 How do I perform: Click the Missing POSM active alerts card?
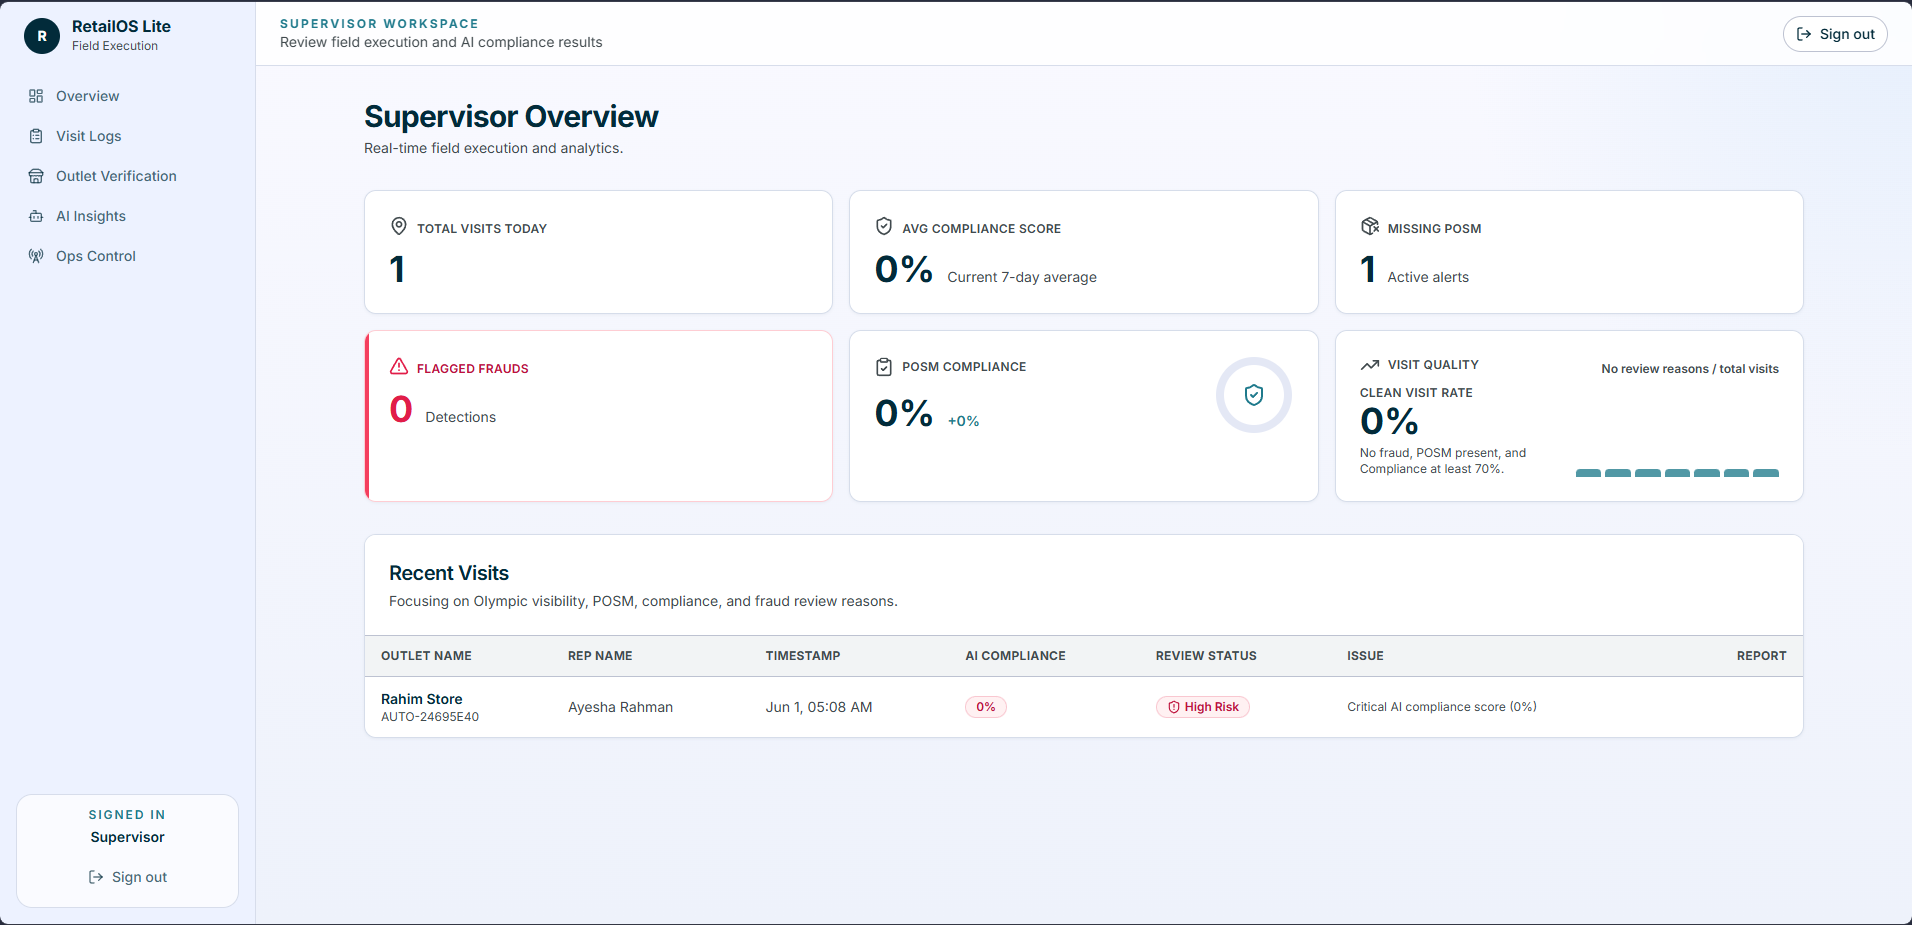tap(1569, 252)
